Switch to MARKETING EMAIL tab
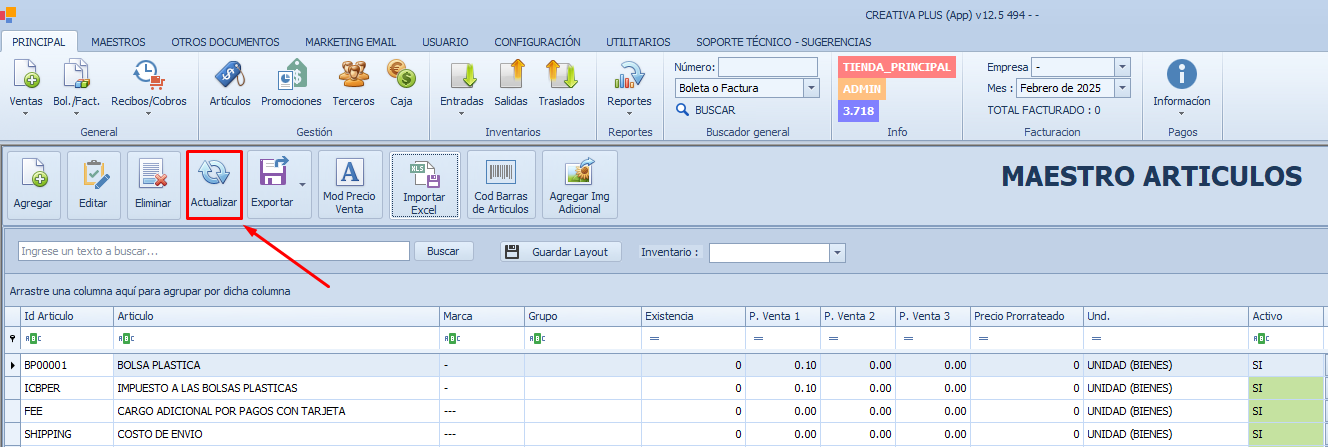Viewport: 1328px width, 447px height. coord(350,42)
